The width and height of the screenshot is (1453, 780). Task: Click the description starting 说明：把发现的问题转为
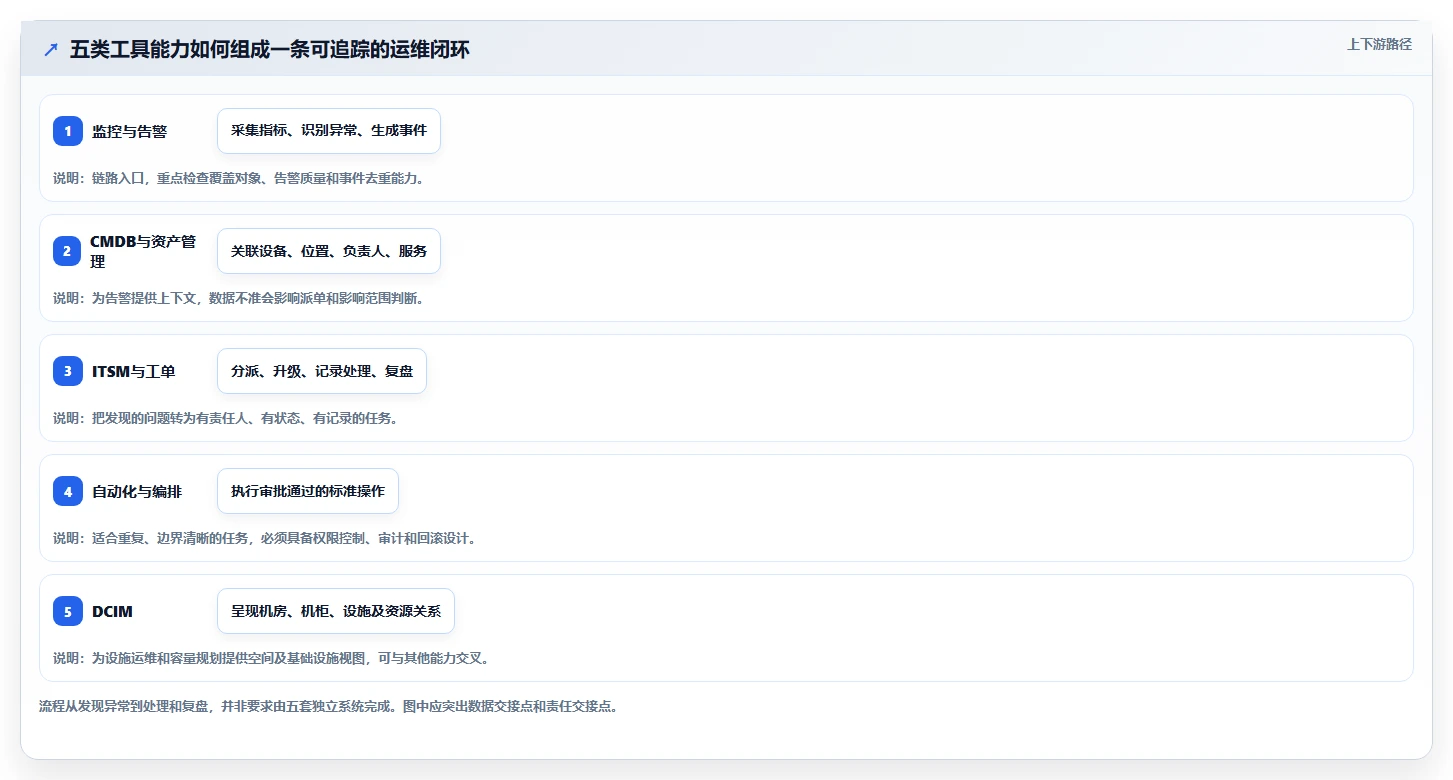click(226, 418)
